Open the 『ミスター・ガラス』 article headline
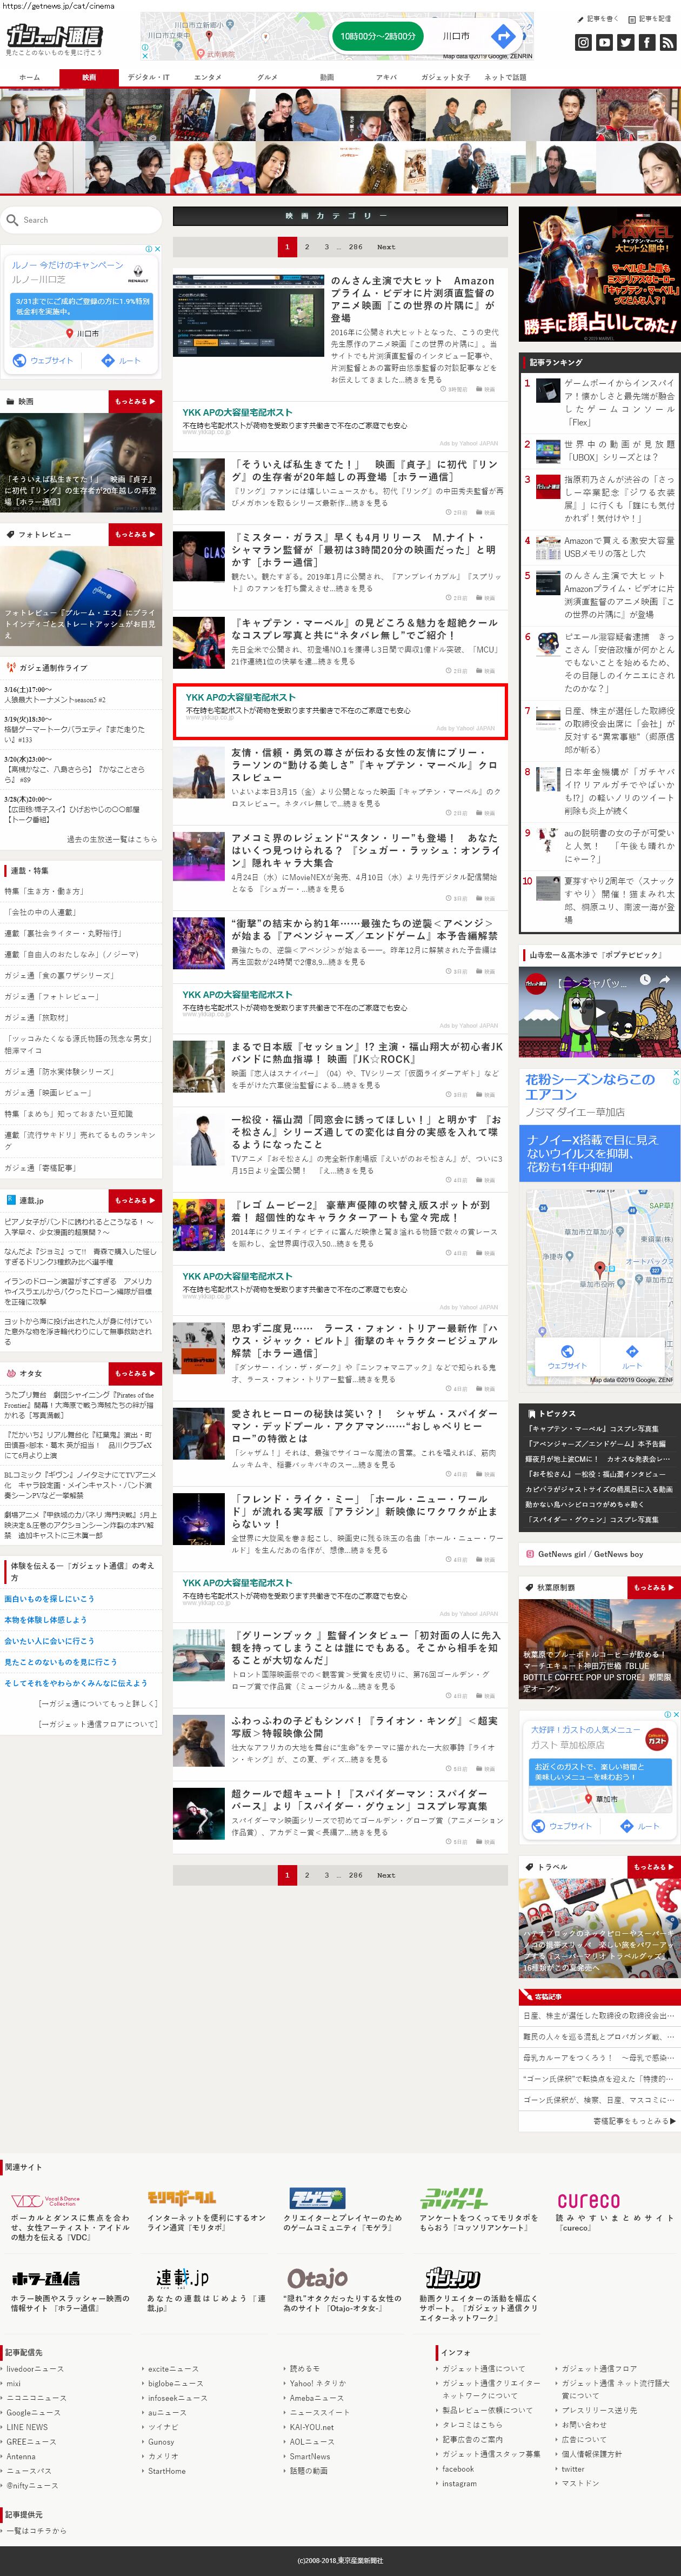681x2576 pixels. coord(364,549)
